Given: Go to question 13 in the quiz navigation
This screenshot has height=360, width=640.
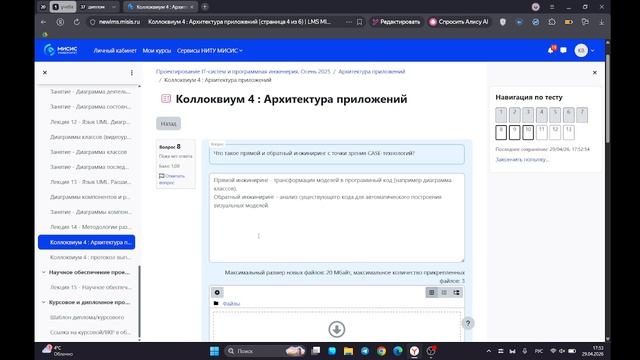Looking at the screenshot, I should coord(569,132).
